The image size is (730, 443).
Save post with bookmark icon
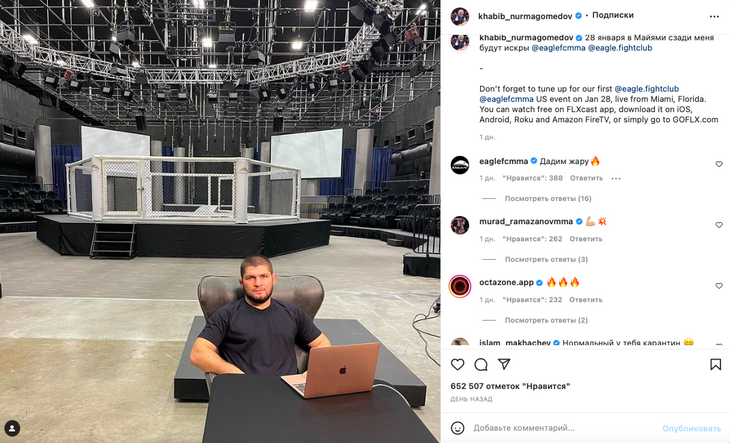point(716,364)
